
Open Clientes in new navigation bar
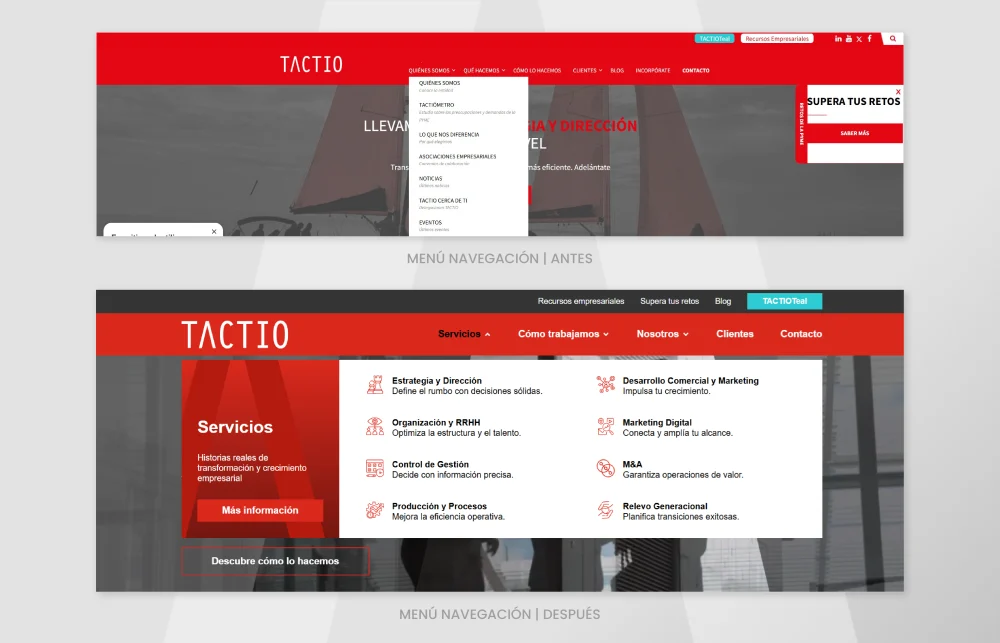coord(735,334)
